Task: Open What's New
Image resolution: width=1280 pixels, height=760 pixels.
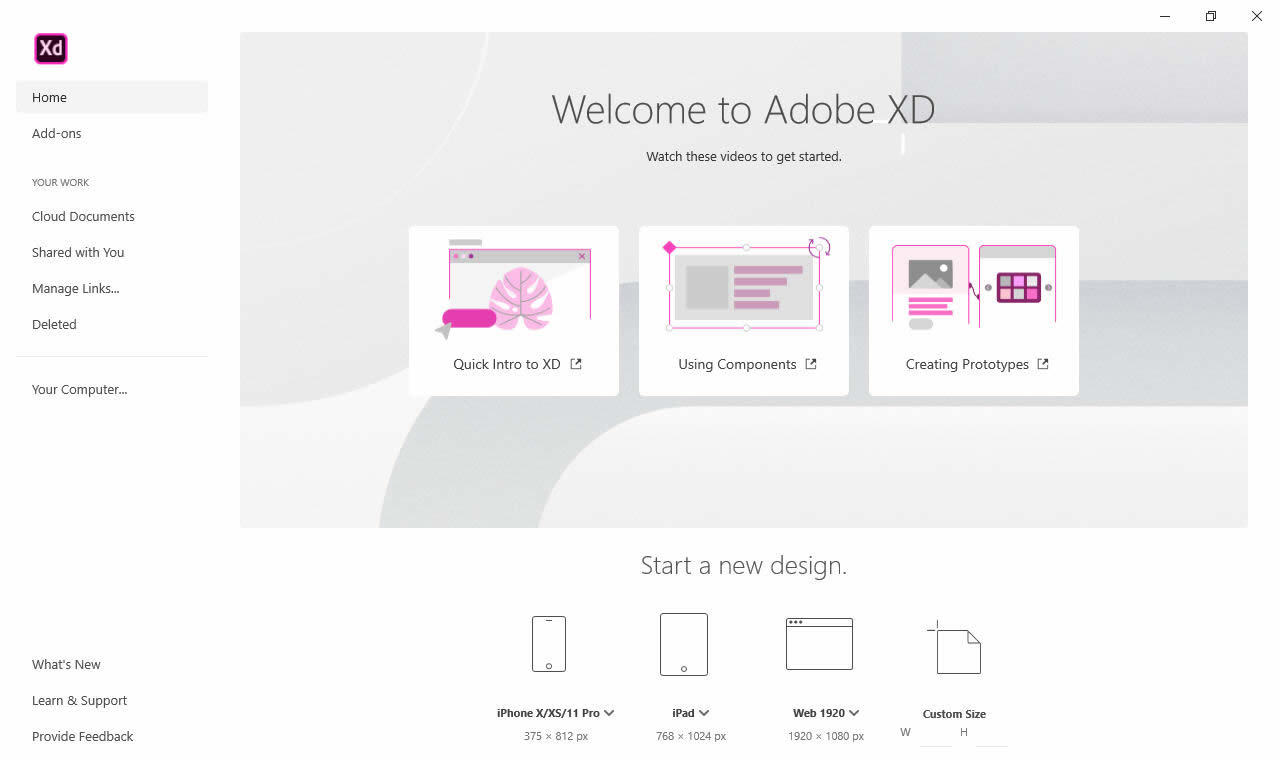Action: point(66,664)
